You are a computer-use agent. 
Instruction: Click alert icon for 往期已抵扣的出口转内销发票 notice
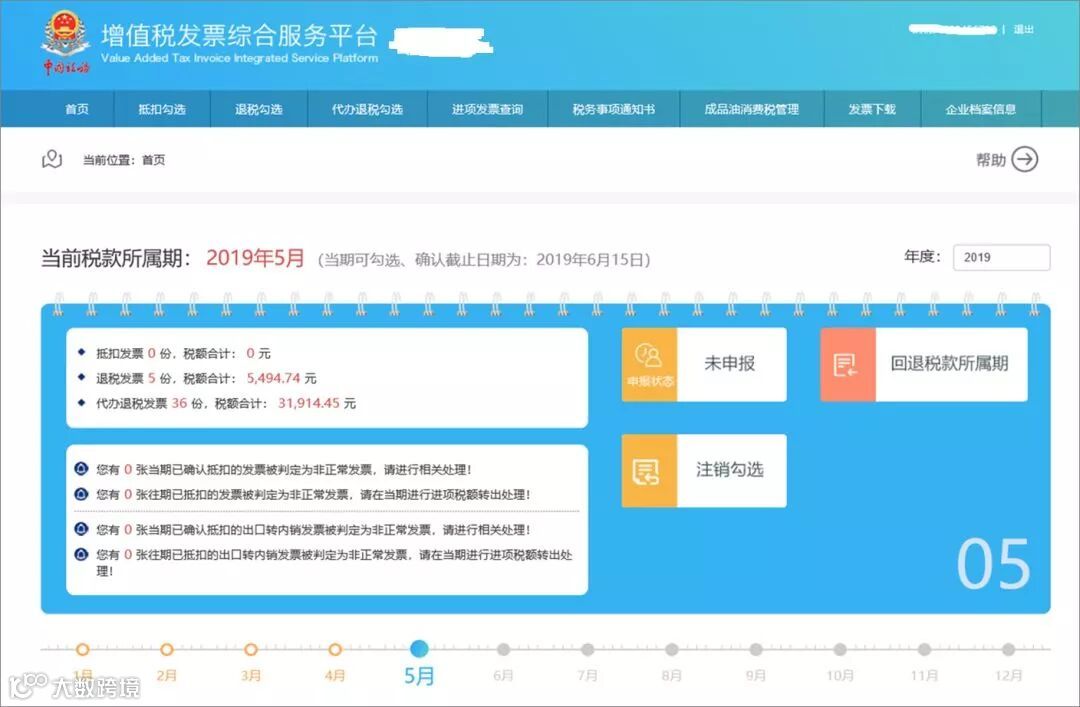click(x=81, y=554)
